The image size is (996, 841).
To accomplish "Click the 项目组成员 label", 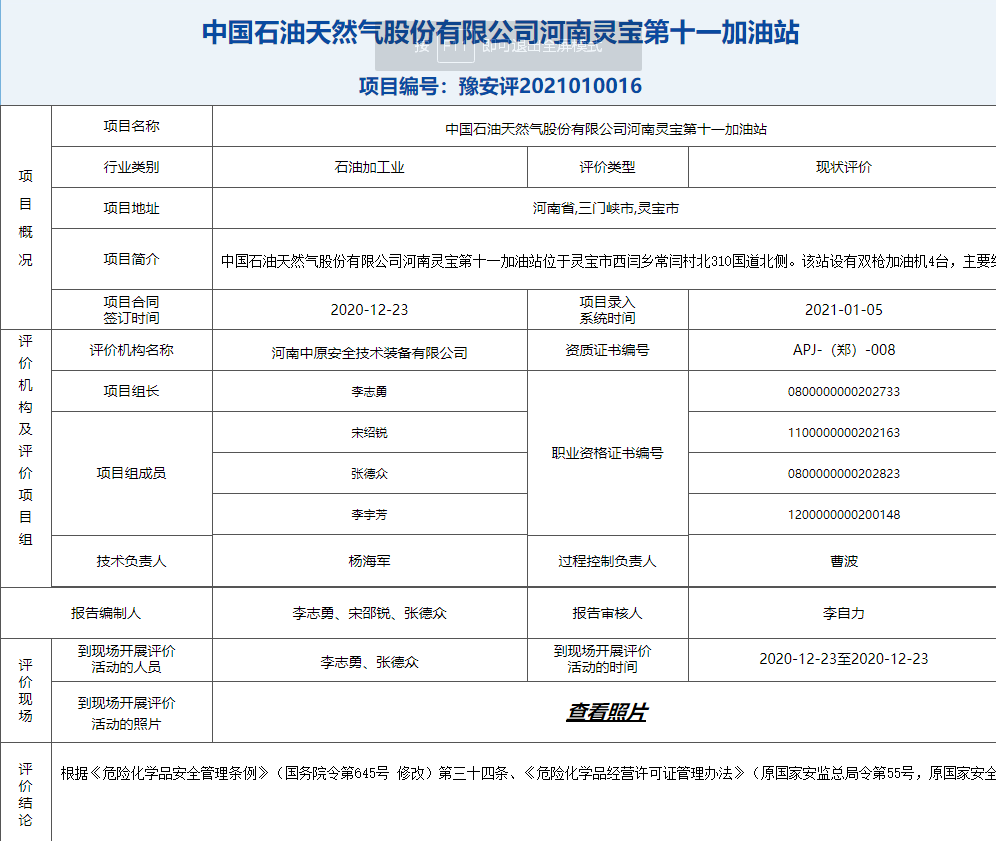I will click(131, 473).
